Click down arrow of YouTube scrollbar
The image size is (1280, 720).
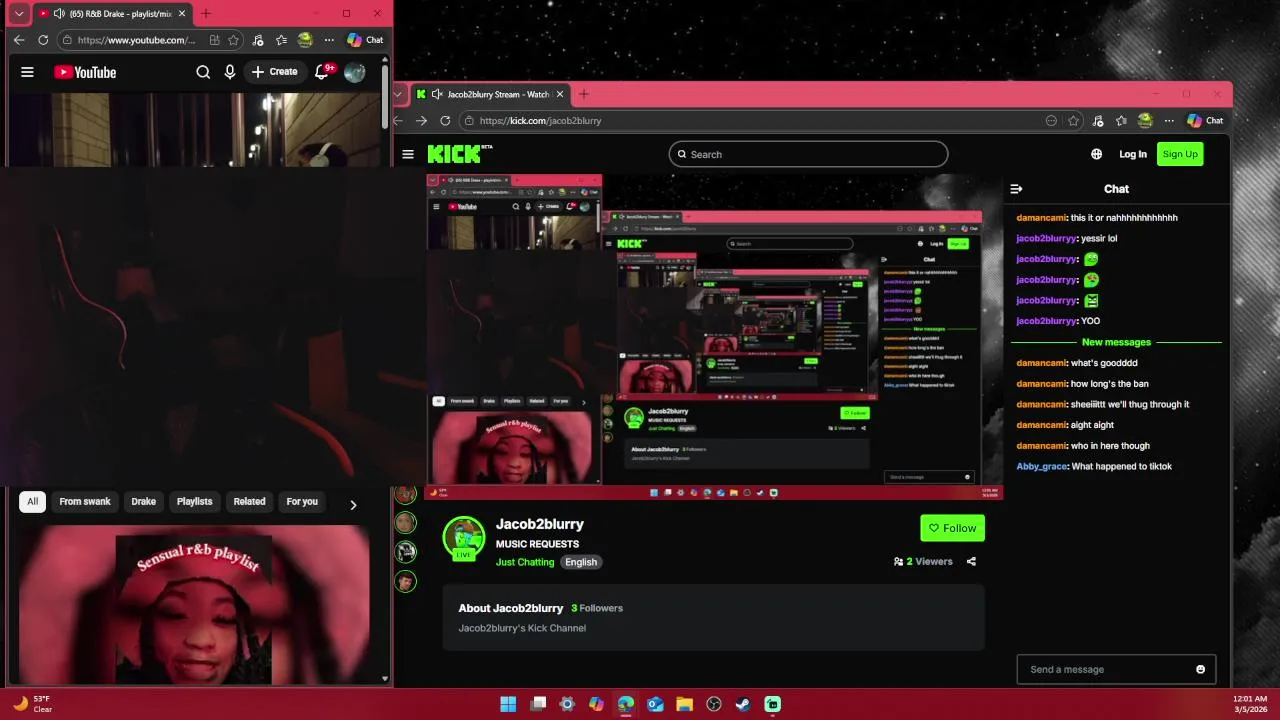(386, 679)
